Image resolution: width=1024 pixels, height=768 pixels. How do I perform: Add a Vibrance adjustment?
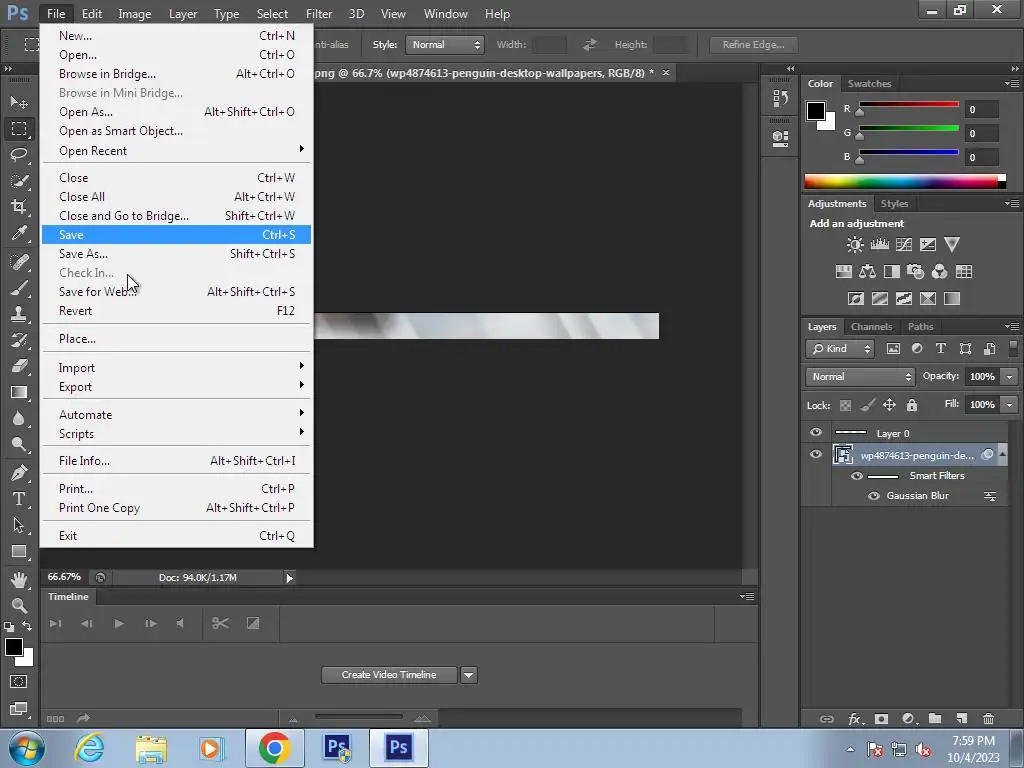952,245
